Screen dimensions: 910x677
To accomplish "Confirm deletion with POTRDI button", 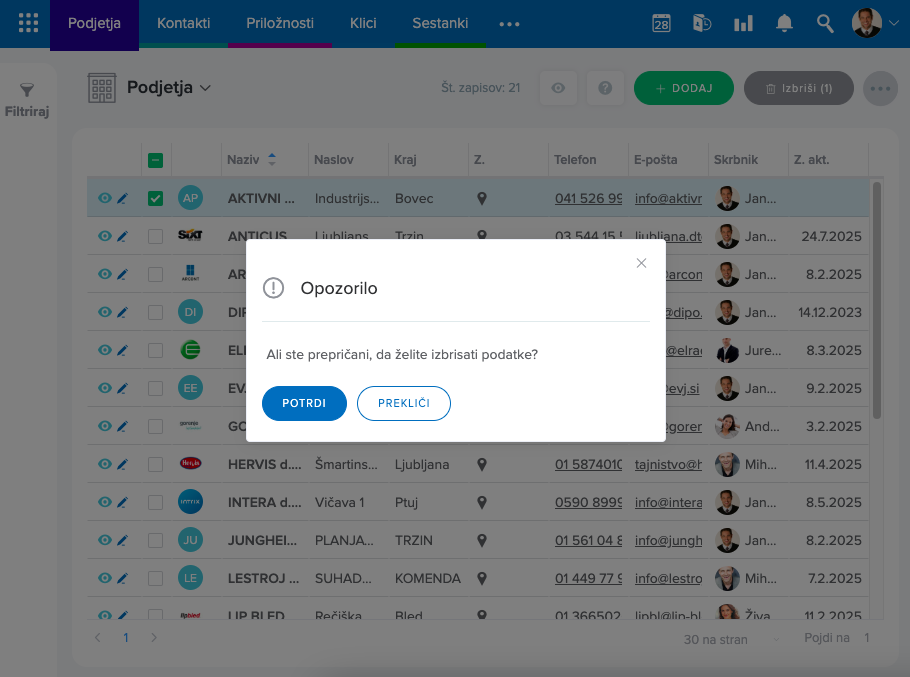I will [304, 403].
